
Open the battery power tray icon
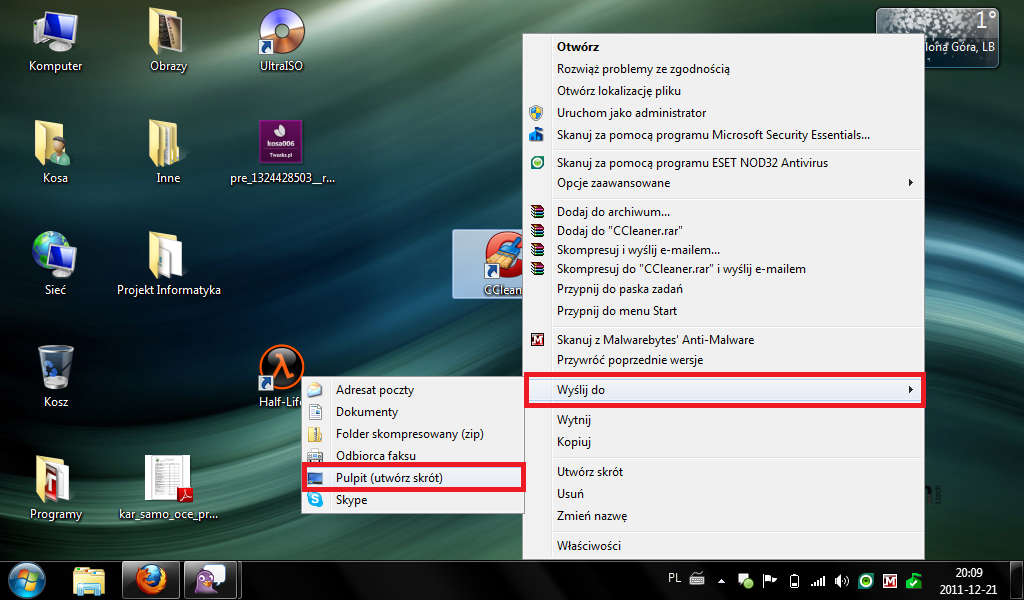click(794, 581)
